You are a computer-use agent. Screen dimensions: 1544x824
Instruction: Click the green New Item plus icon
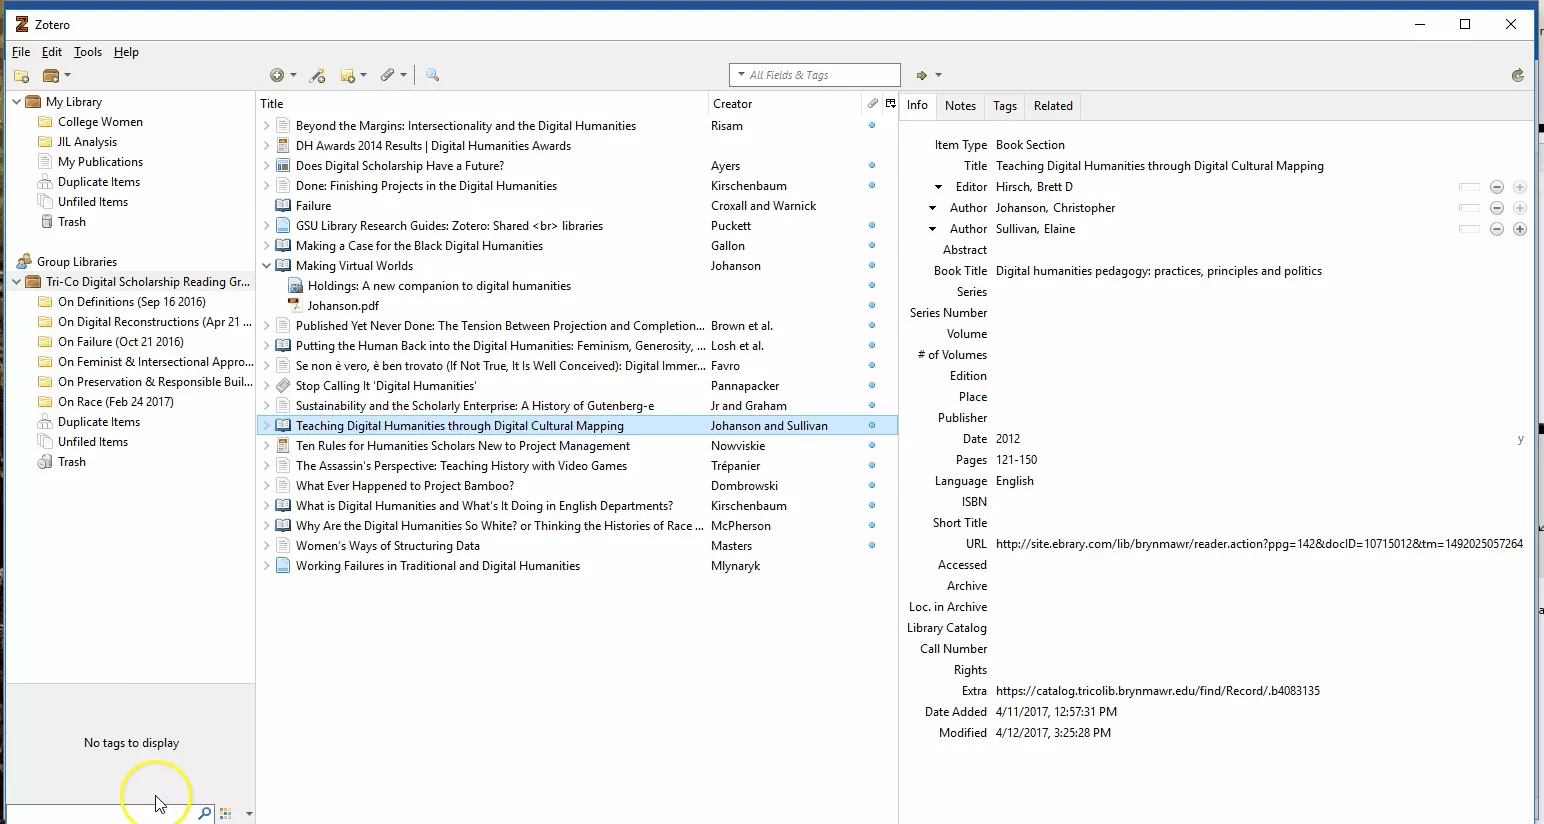click(x=277, y=75)
